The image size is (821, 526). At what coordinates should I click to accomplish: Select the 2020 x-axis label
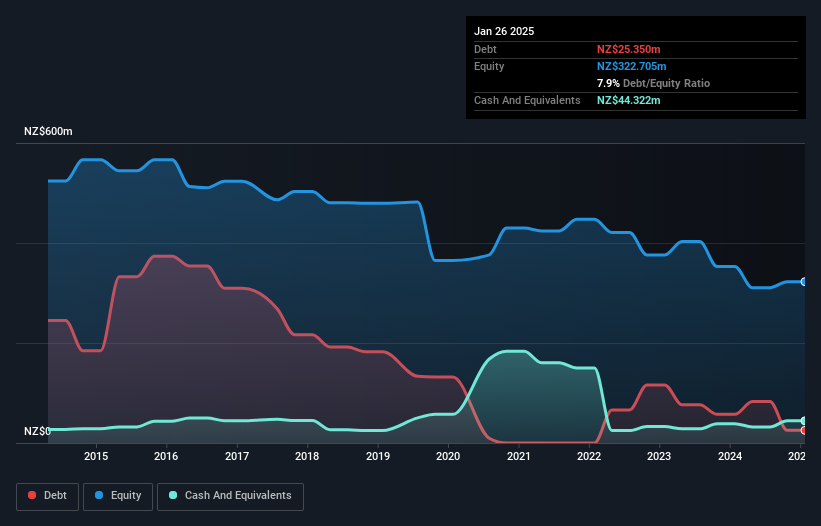448,457
